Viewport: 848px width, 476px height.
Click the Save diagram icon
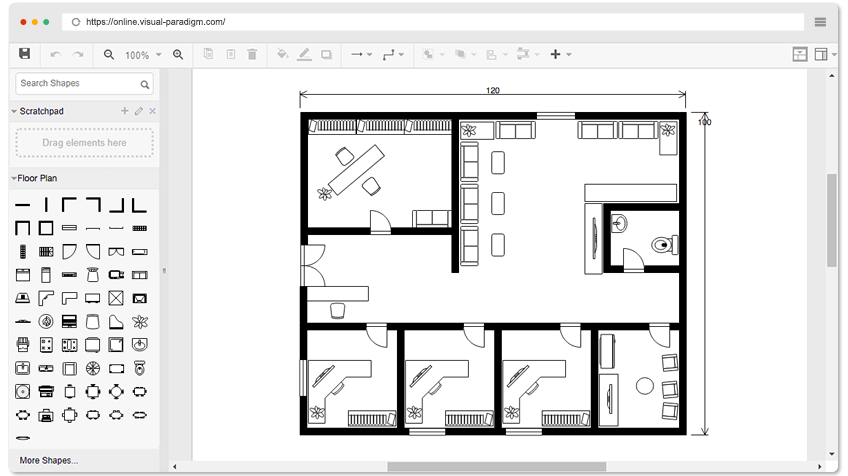[x=25, y=54]
